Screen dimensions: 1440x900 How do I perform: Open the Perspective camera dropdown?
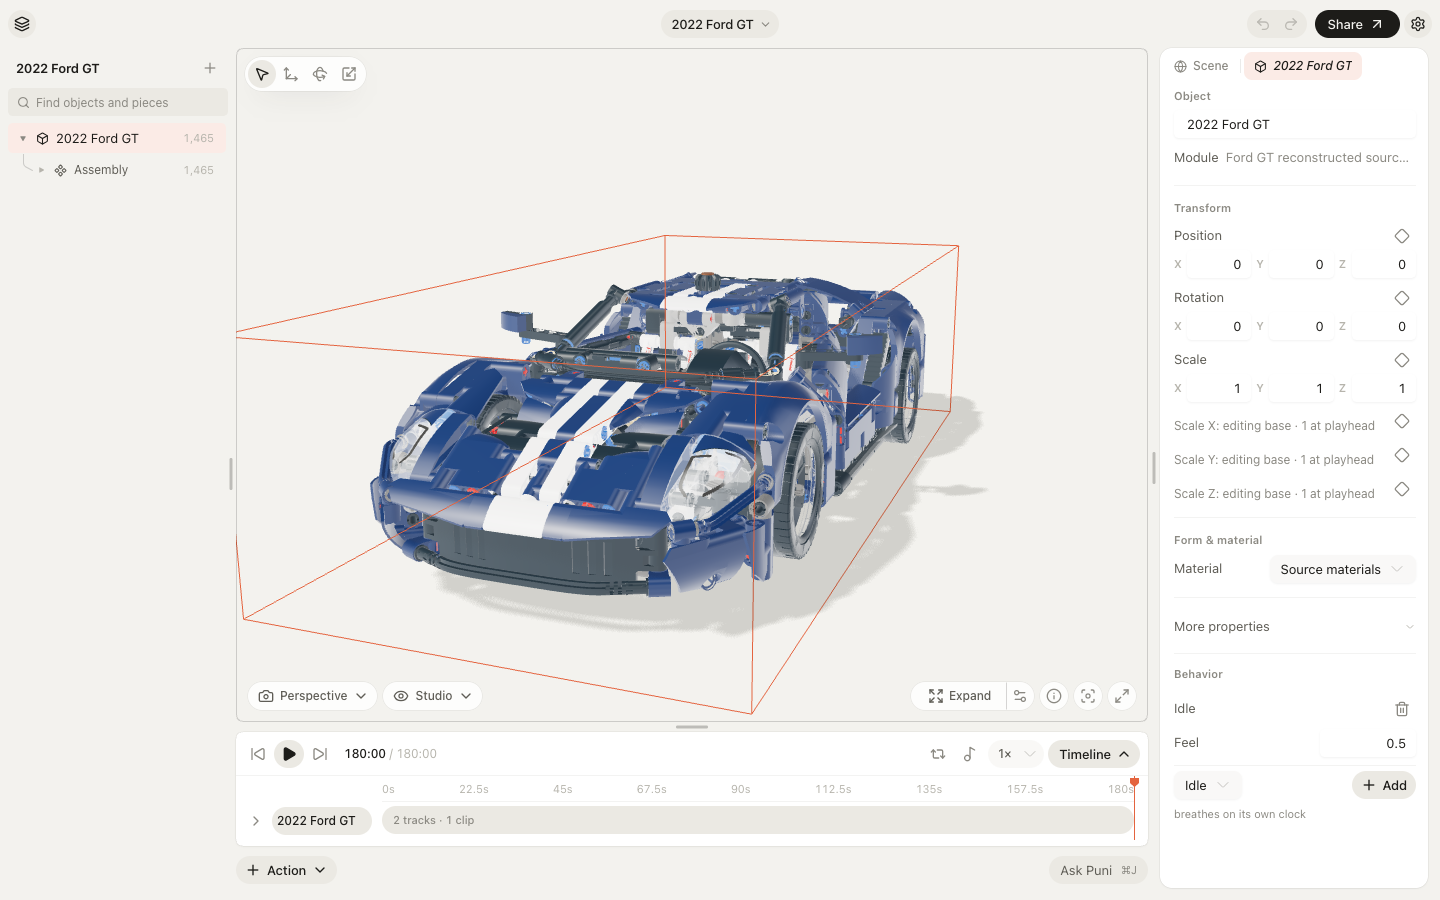tap(312, 696)
